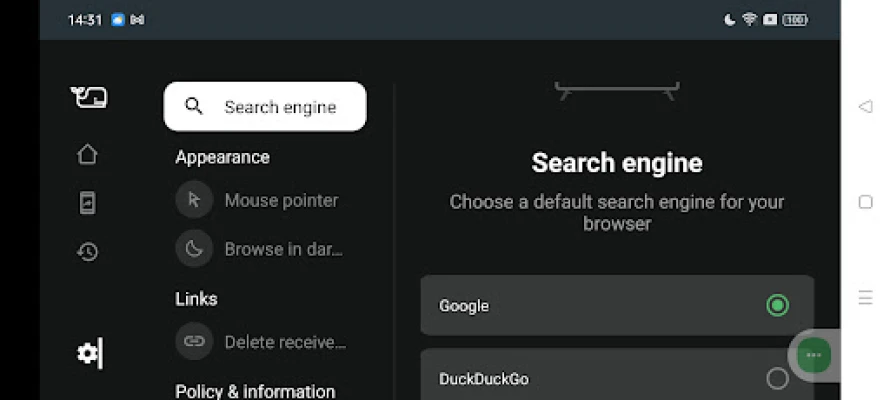Select Google radio button
Screen dimensions: 890x400
[777, 305]
